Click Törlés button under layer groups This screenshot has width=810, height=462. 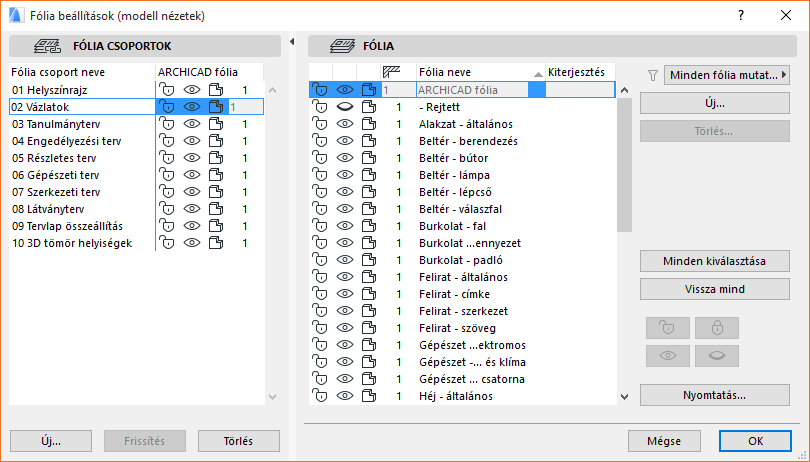[238, 441]
